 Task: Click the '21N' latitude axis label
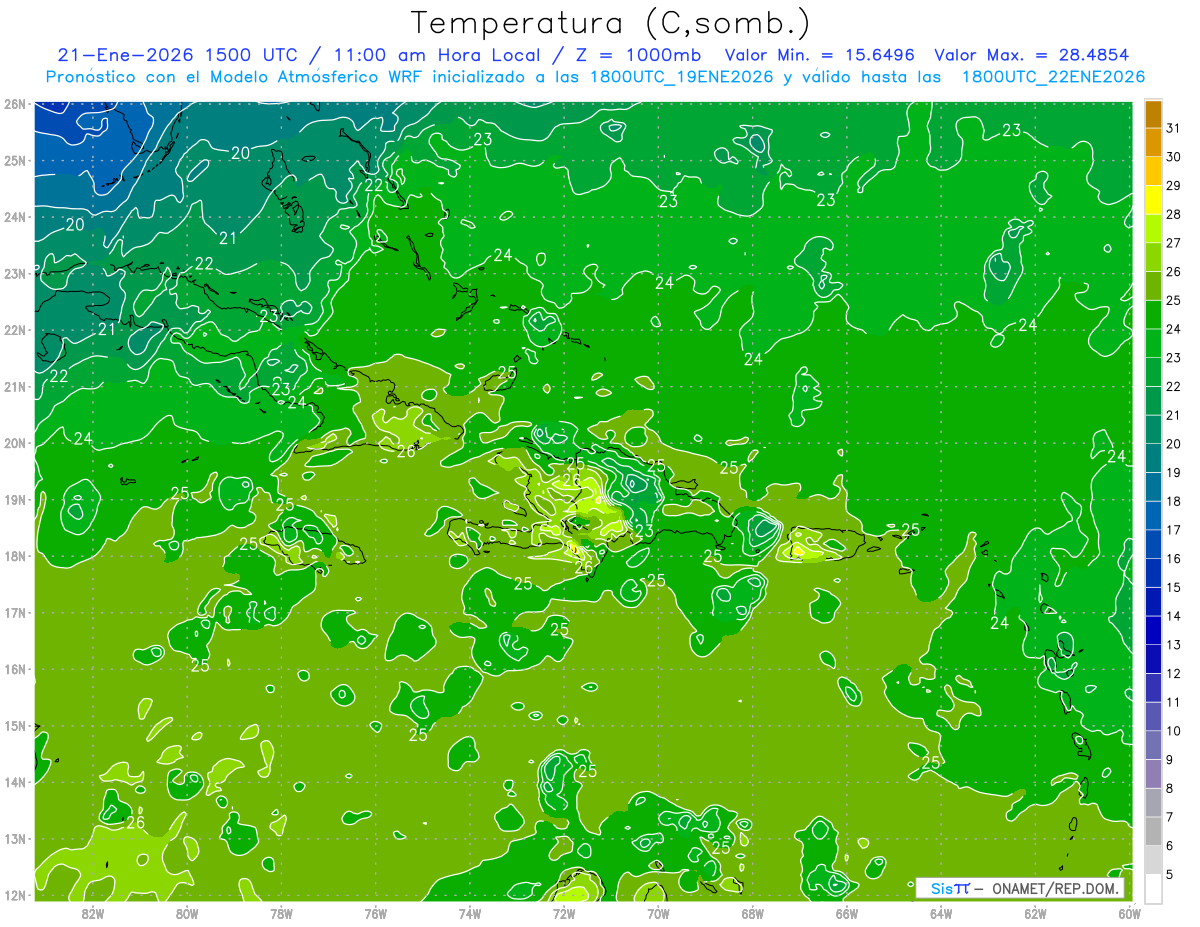14,386
